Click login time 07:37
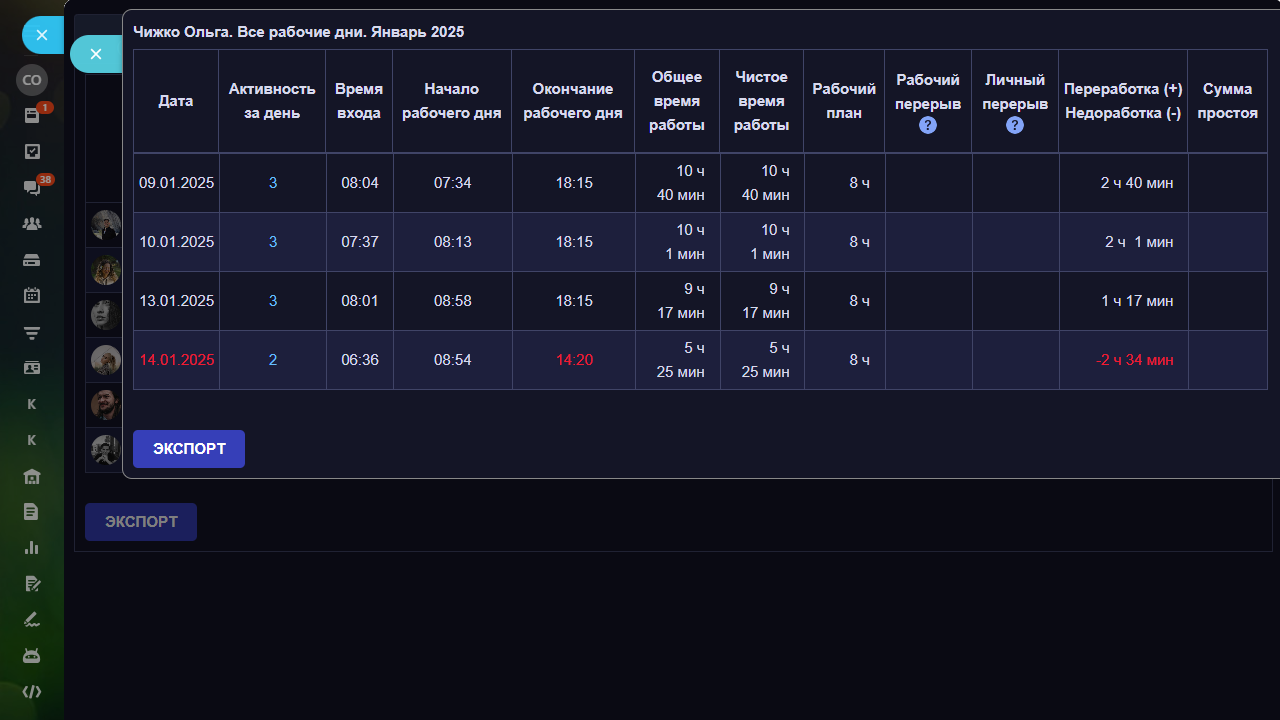 tap(360, 242)
